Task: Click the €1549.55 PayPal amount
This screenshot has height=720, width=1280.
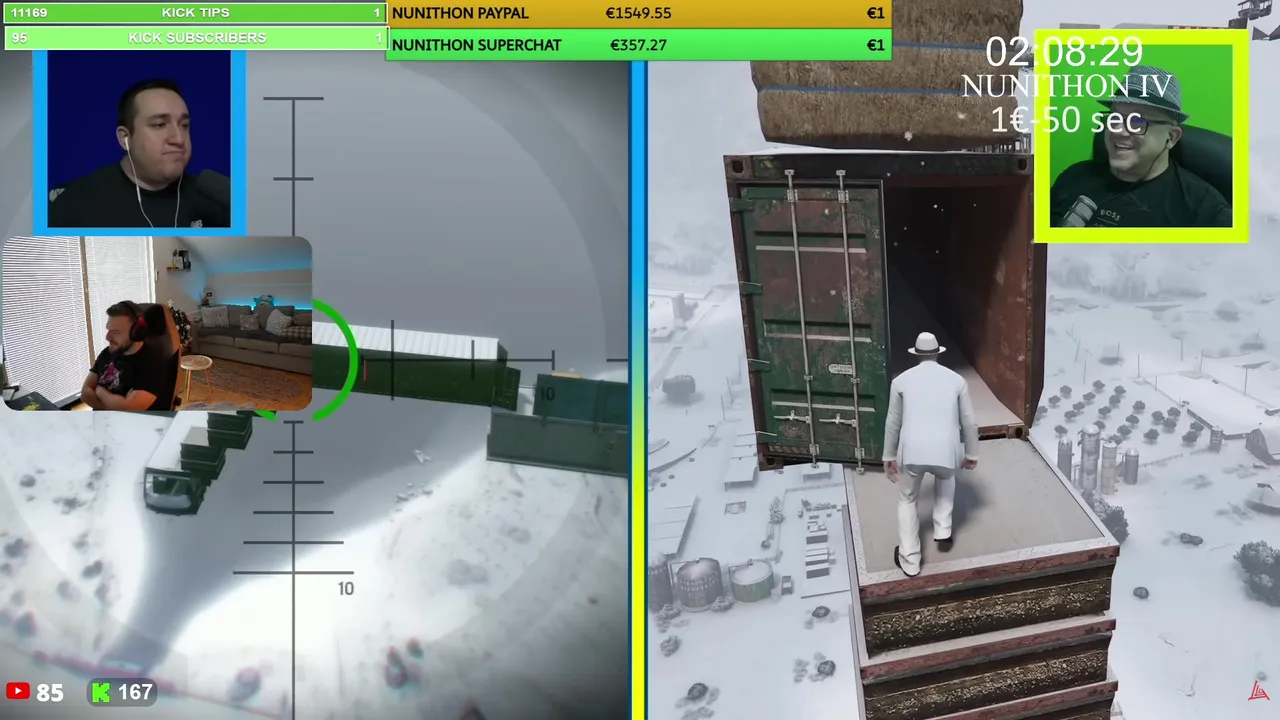Action: [x=638, y=13]
